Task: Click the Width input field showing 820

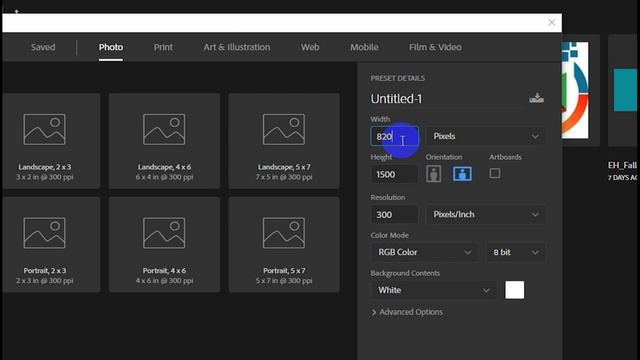Action: pos(394,136)
